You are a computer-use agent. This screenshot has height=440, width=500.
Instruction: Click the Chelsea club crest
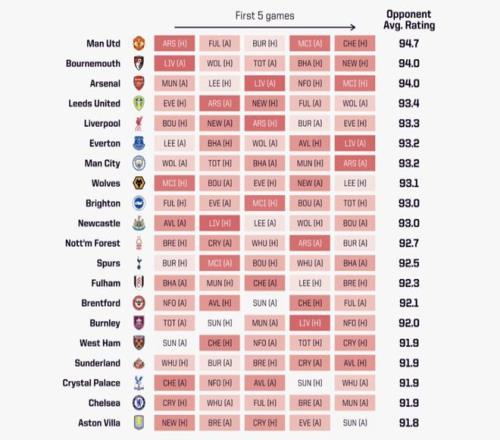pos(139,403)
